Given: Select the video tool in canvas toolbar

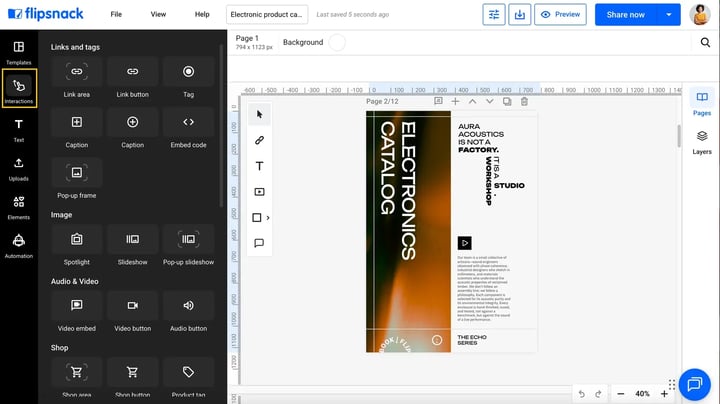Looking at the screenshot, I should click(259, 191).
